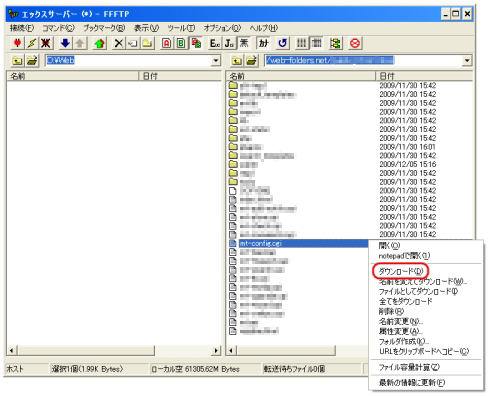Switch to detailed view mode

click(317, 43)
